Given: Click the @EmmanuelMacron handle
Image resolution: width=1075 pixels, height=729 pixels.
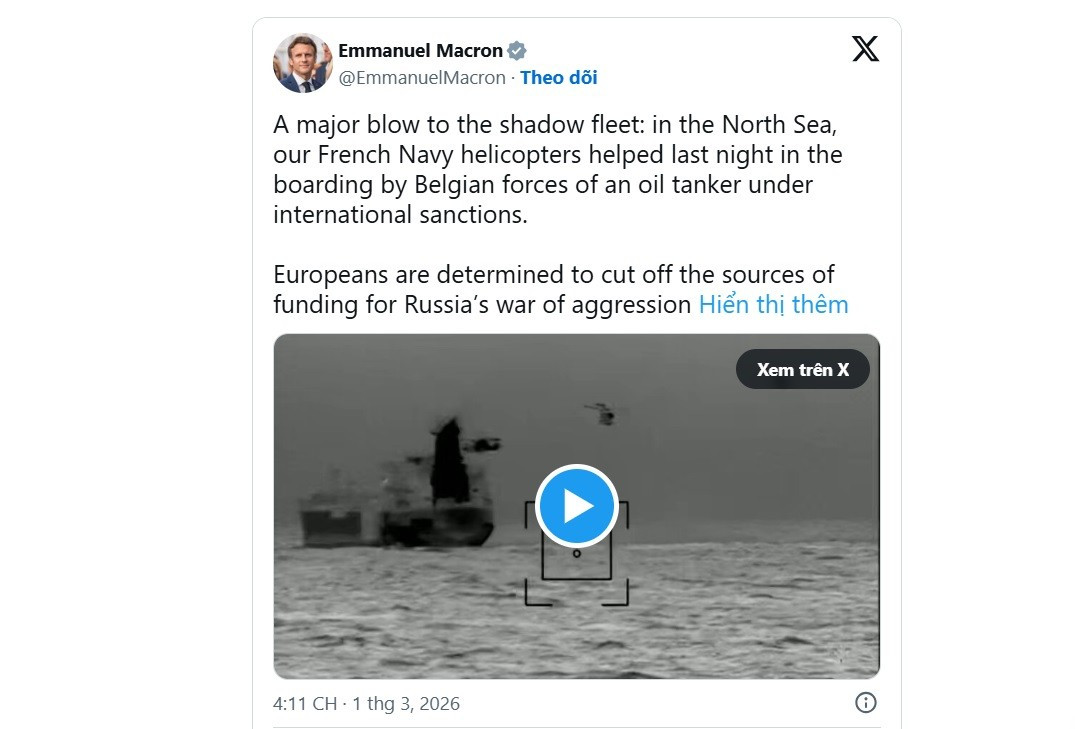Looking at the screenshot, I should (422, 78).
